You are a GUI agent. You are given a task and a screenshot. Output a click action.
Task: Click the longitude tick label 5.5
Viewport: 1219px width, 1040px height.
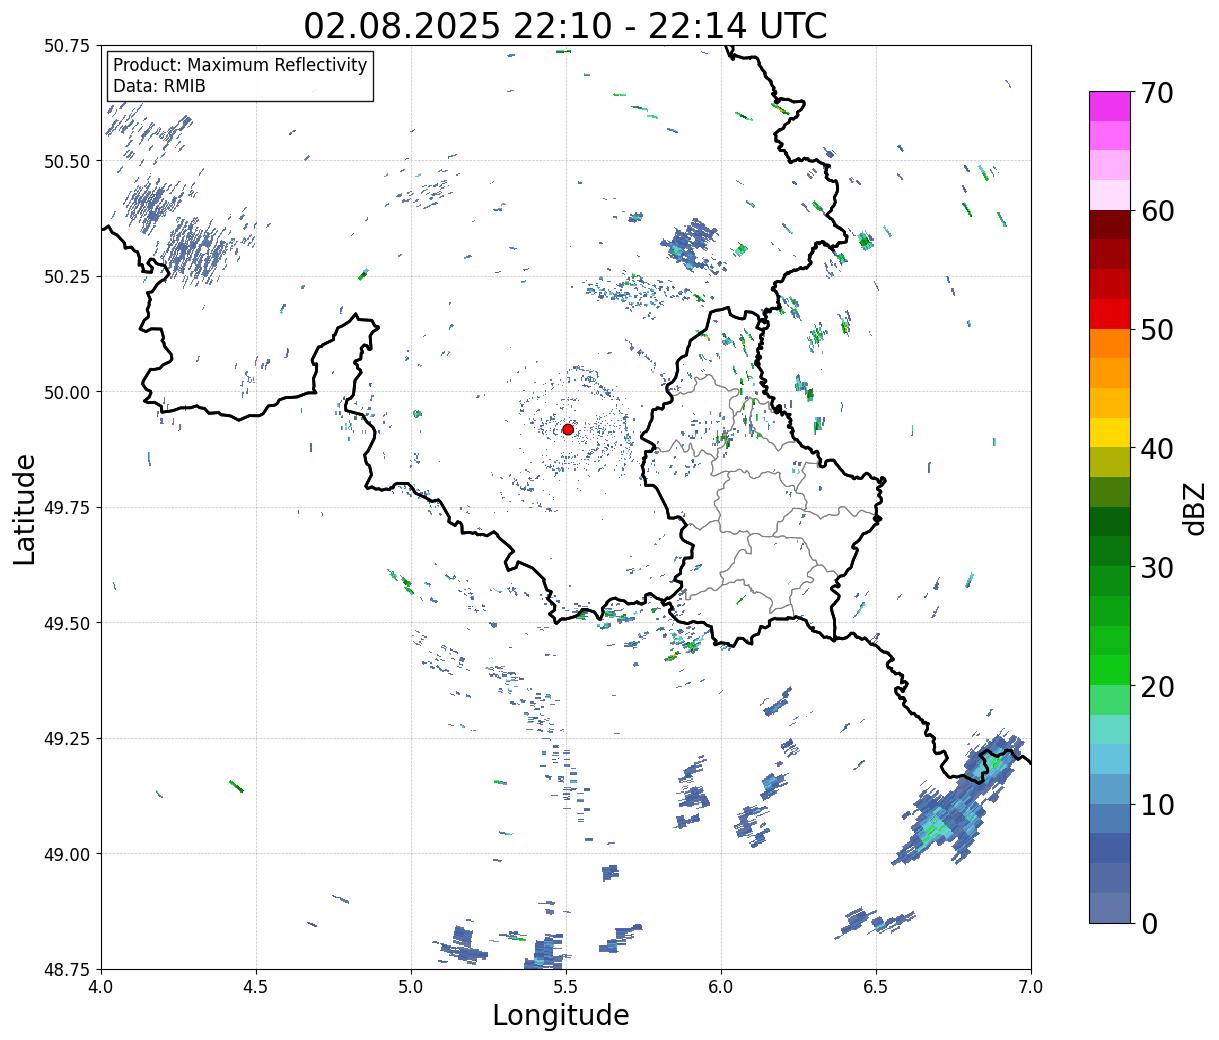pyautogui.click(x=566, y=986)
